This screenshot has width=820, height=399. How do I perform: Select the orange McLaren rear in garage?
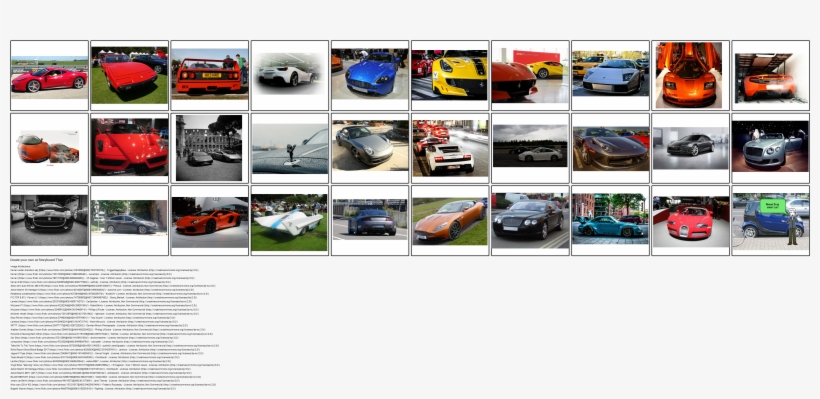[771, 77]
